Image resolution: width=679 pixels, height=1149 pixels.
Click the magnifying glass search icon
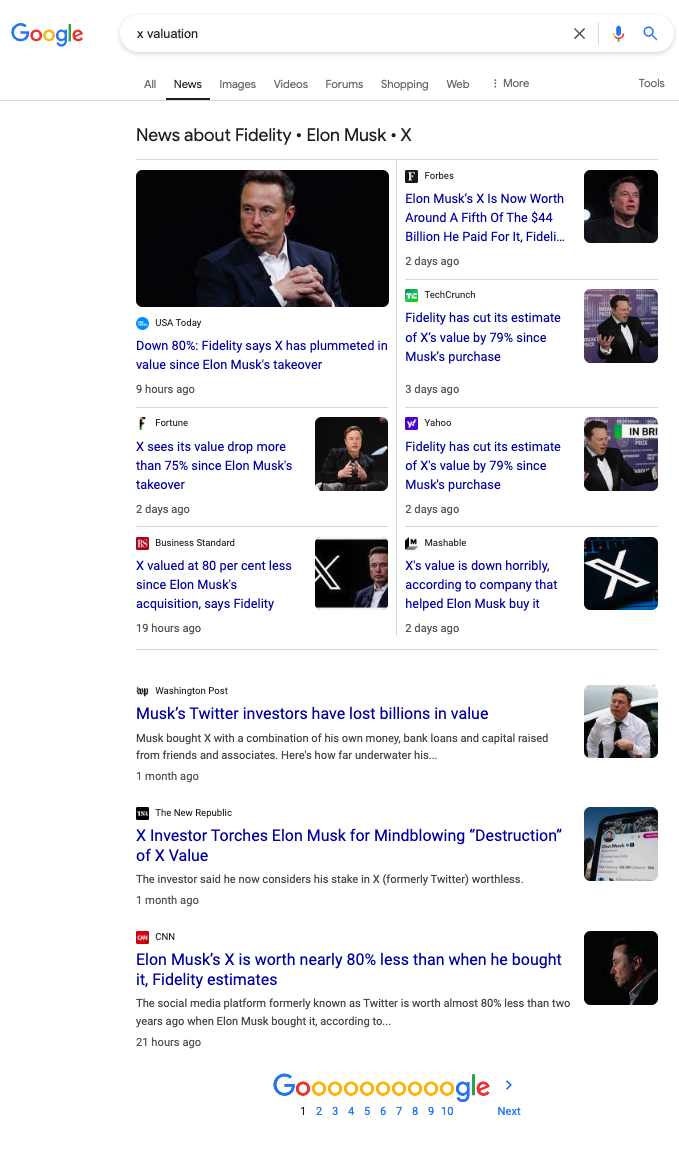tap(650, 34)
